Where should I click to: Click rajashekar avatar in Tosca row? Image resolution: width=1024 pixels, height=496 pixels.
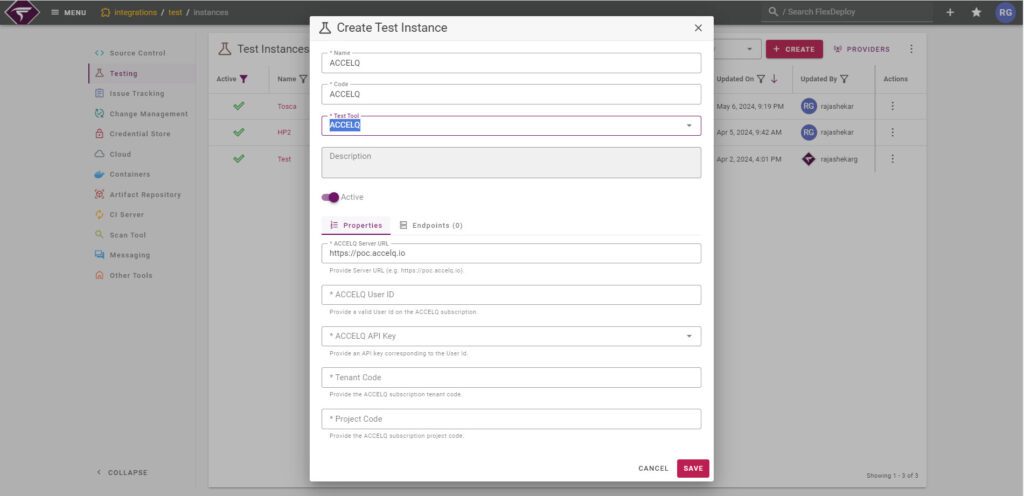(x=808, y=106)
